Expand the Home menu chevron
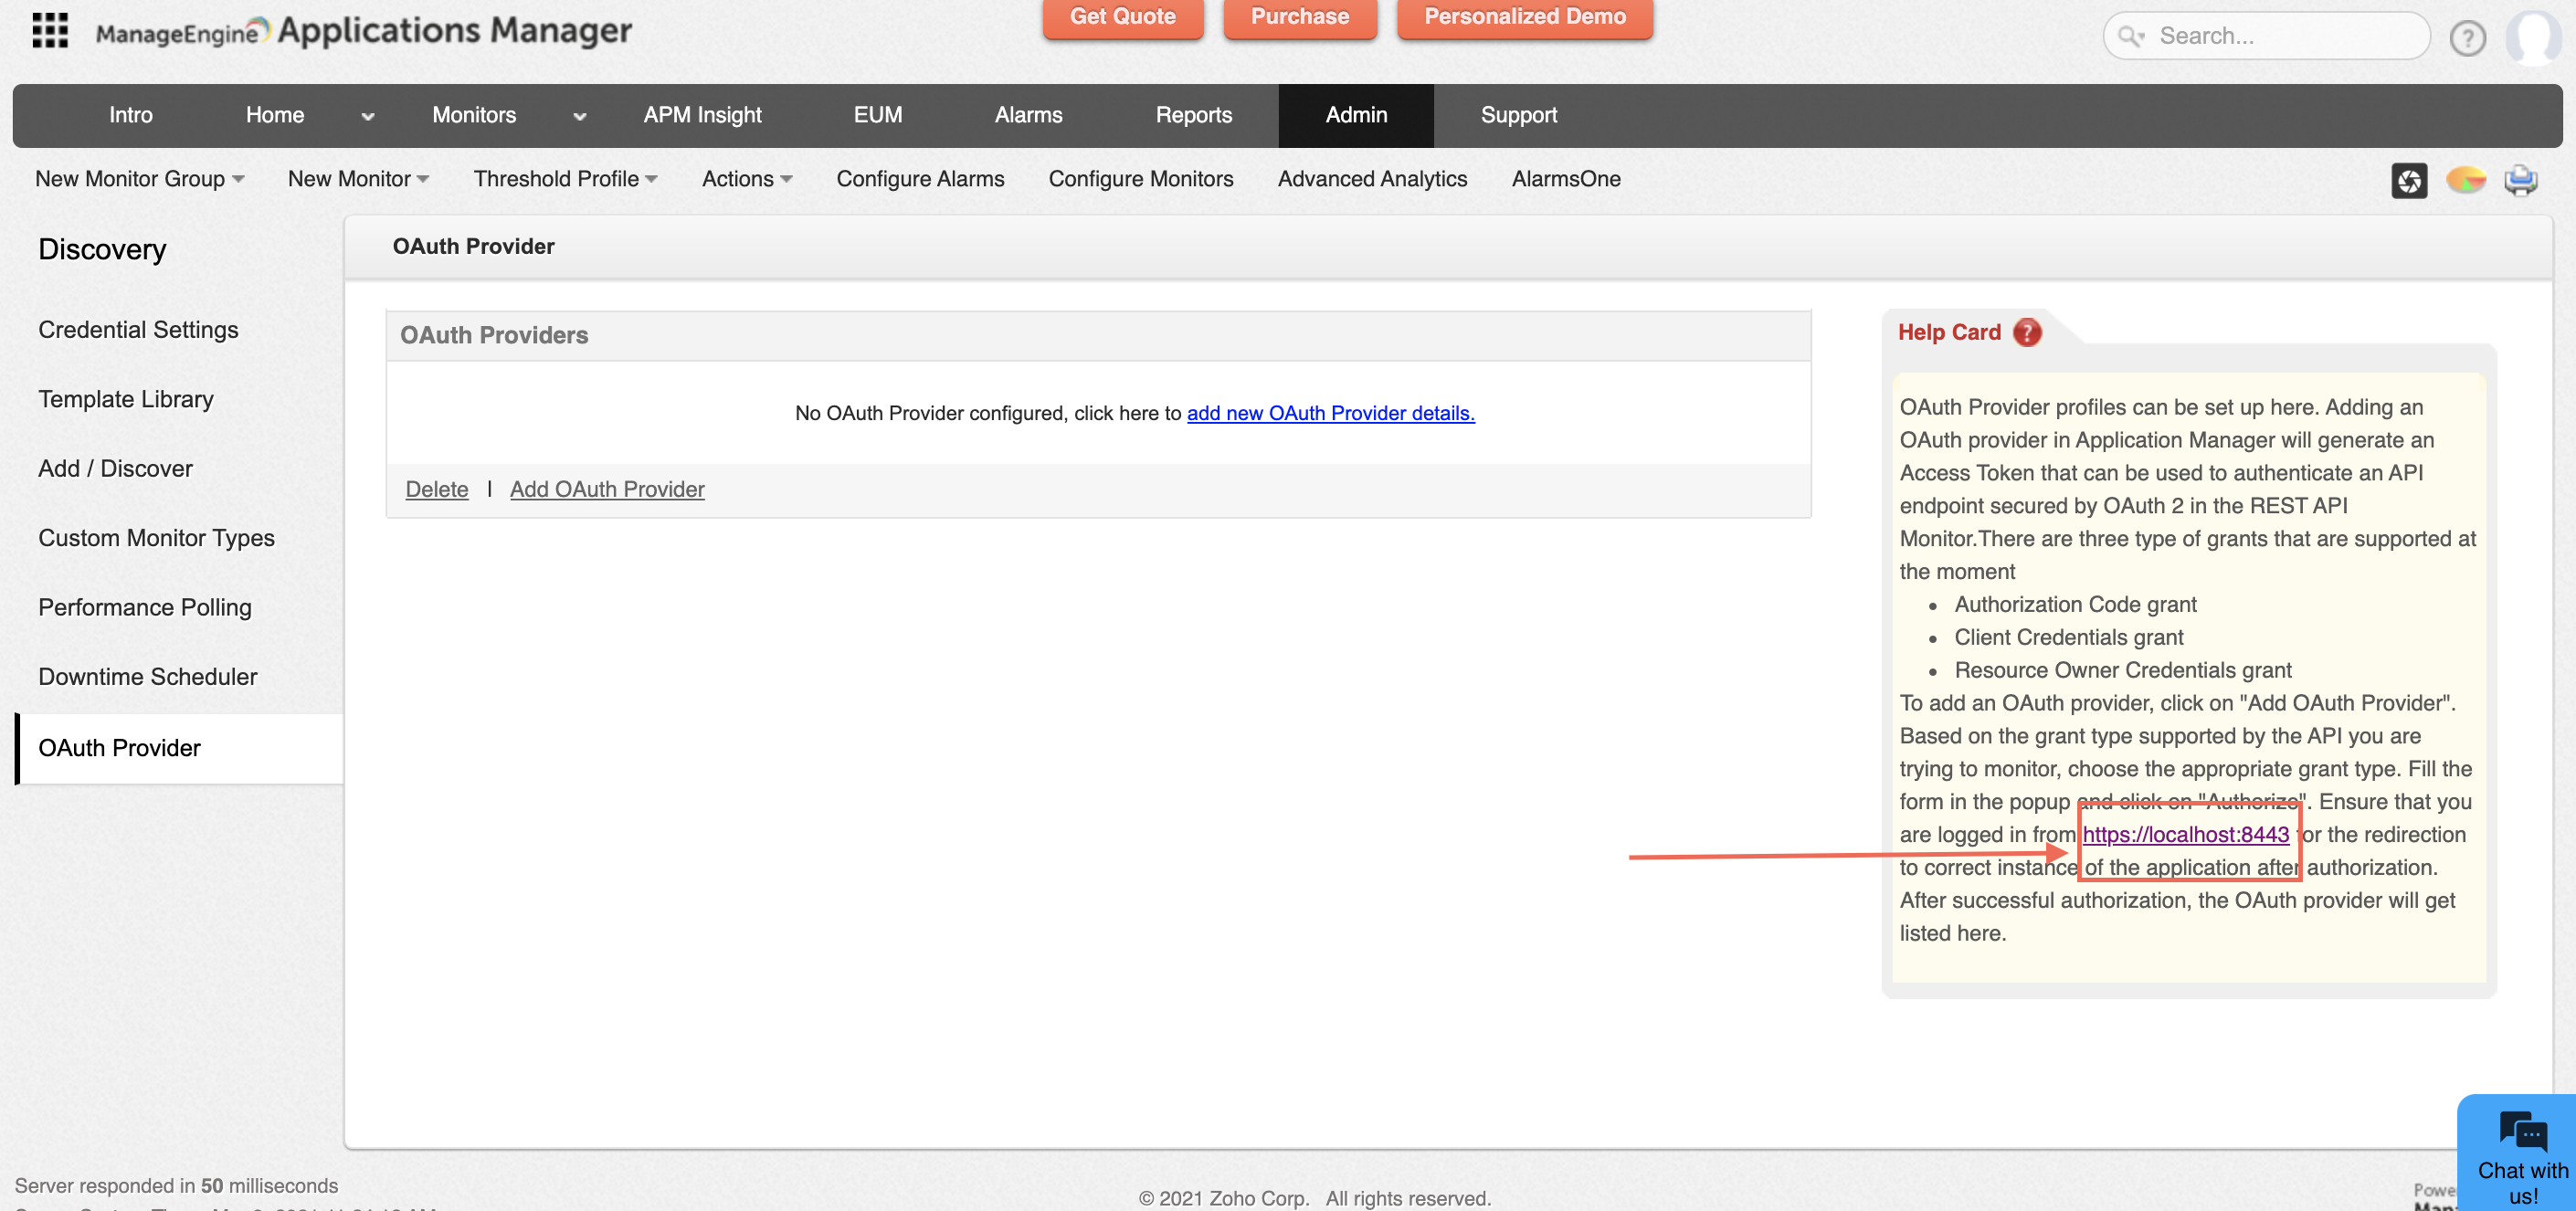 [x=368, y=116]
